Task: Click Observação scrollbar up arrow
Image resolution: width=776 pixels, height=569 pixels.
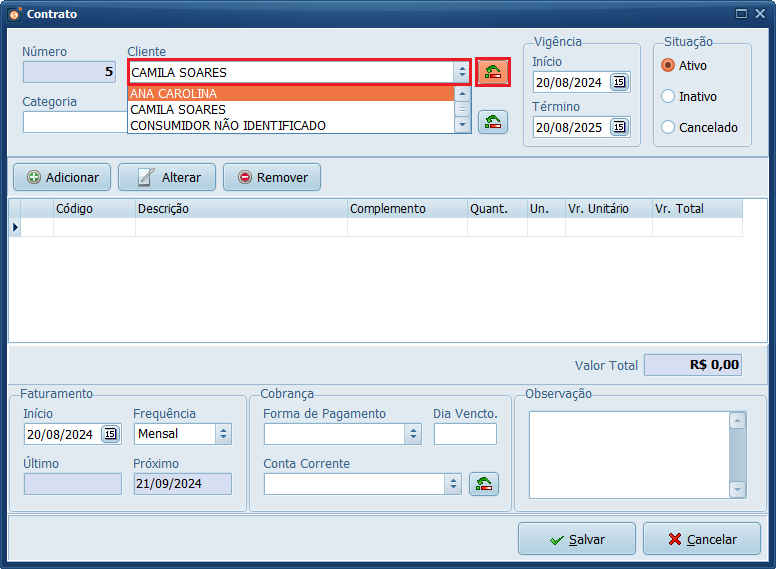Action: pos(737,421)
